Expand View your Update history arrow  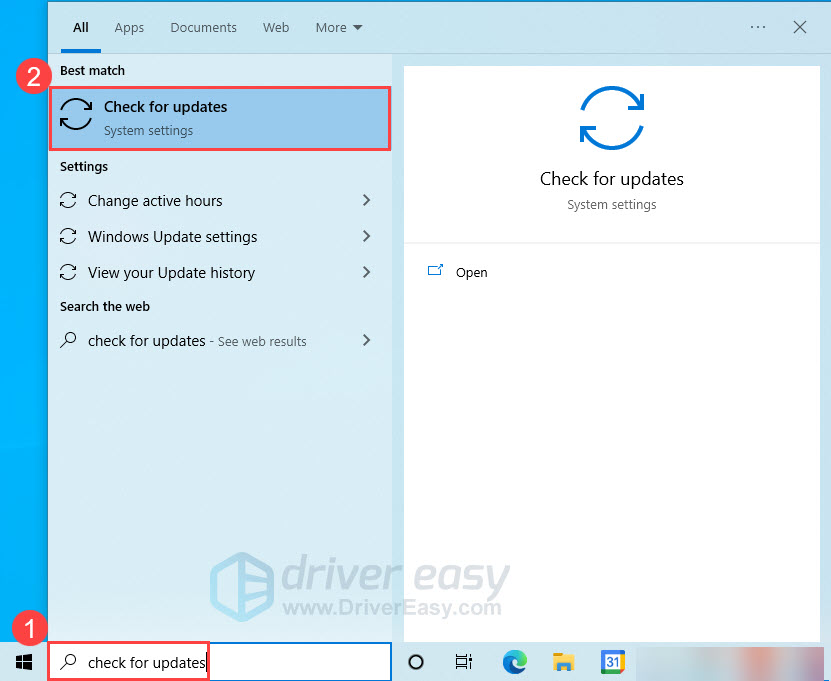[366, 273]
